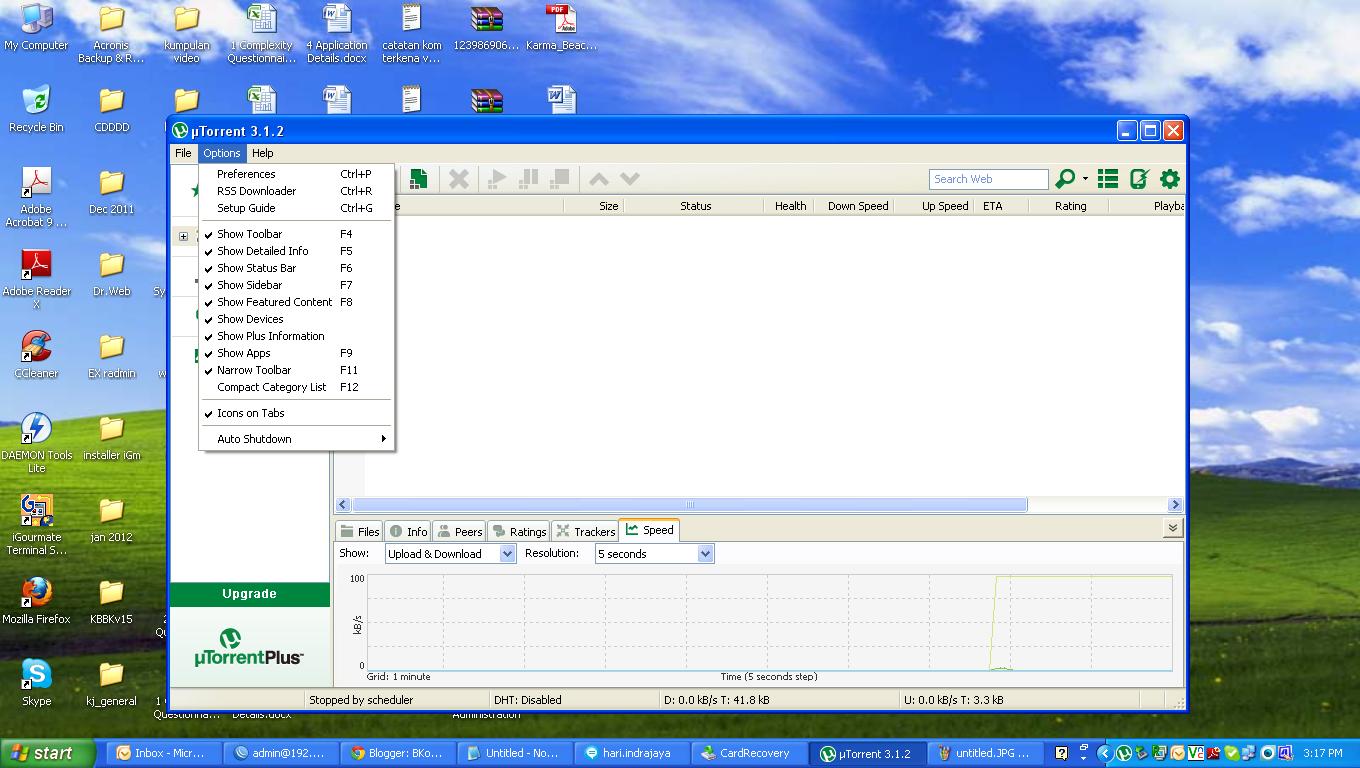The height and width of the screenshot is (768, 1360).
Task: Select the Dec 2011 folder icon
Action: [111, 192]
